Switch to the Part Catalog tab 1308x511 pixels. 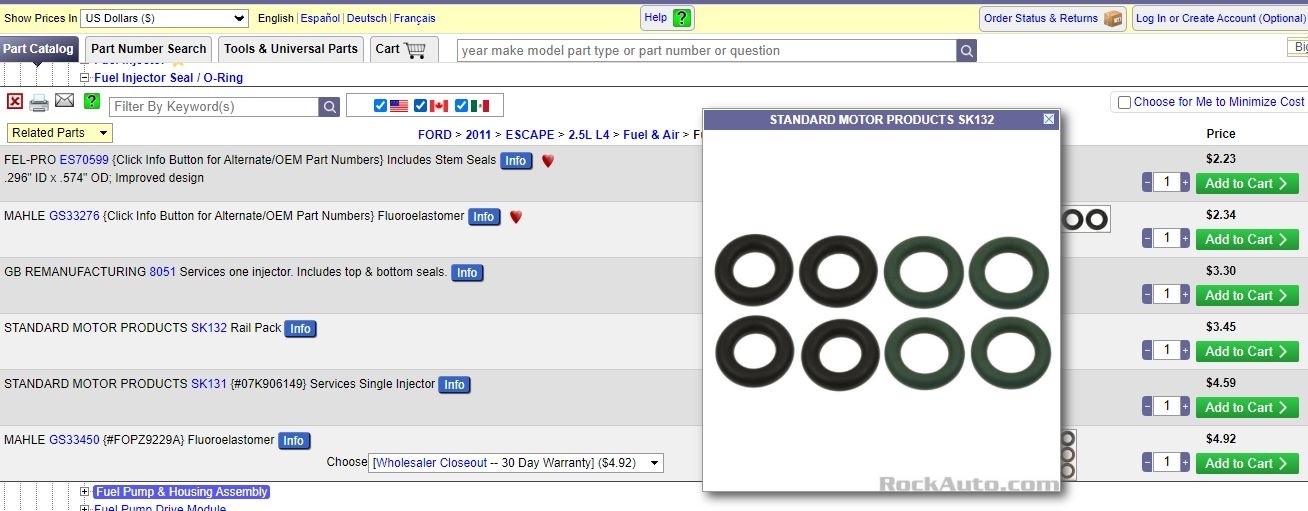pyautogui.click(x=38, y=49)
